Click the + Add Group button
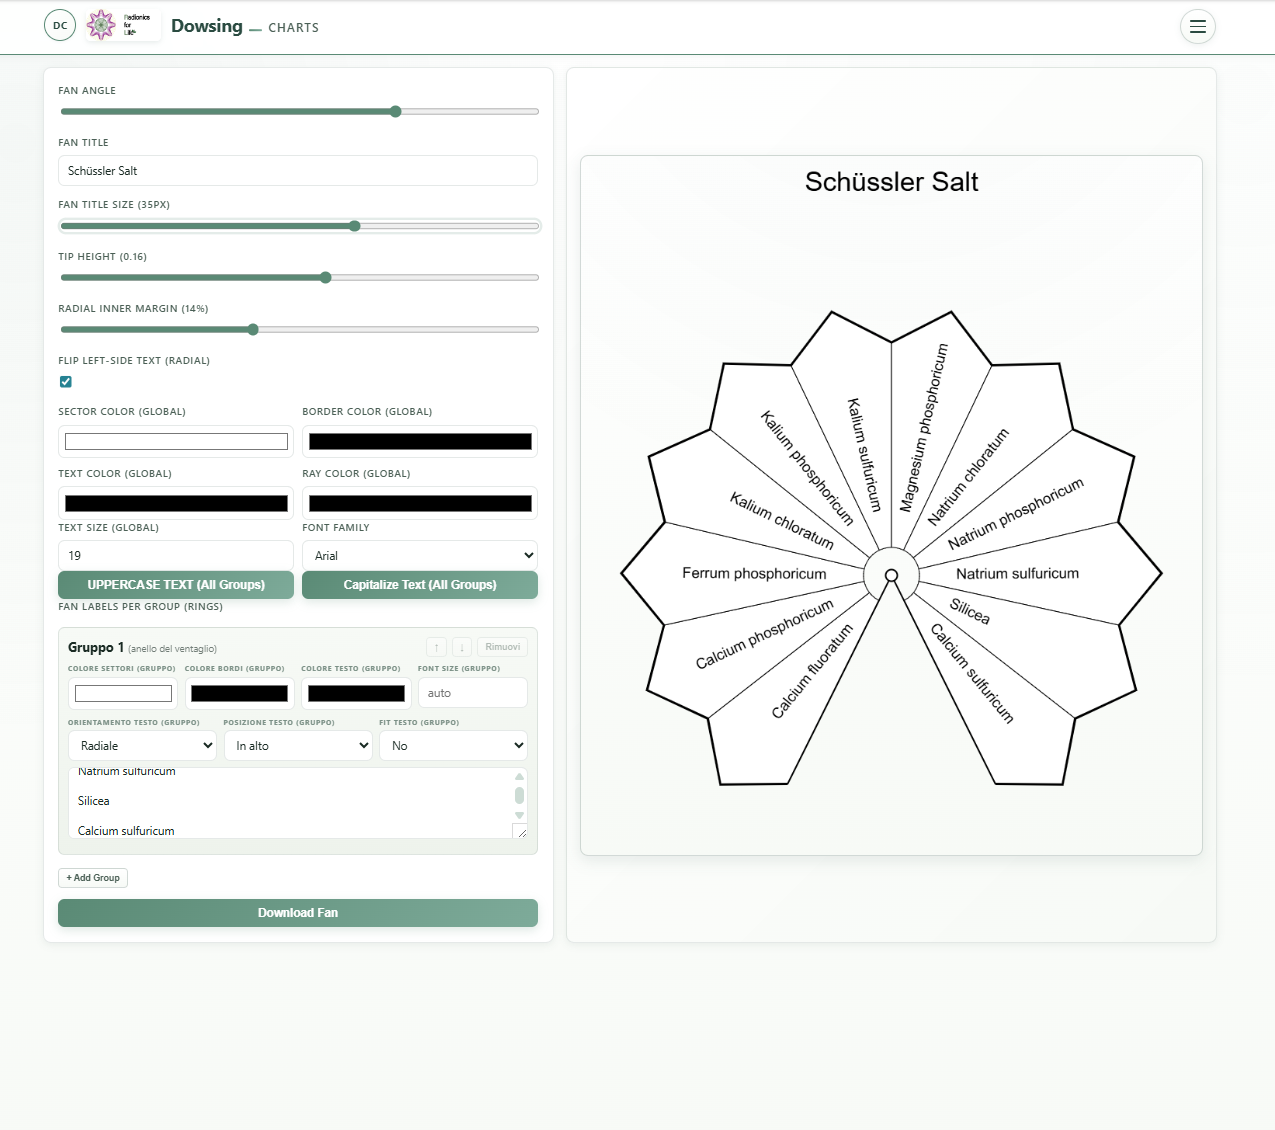Screen dimensions: 1275x1130 tap(93, 878)
